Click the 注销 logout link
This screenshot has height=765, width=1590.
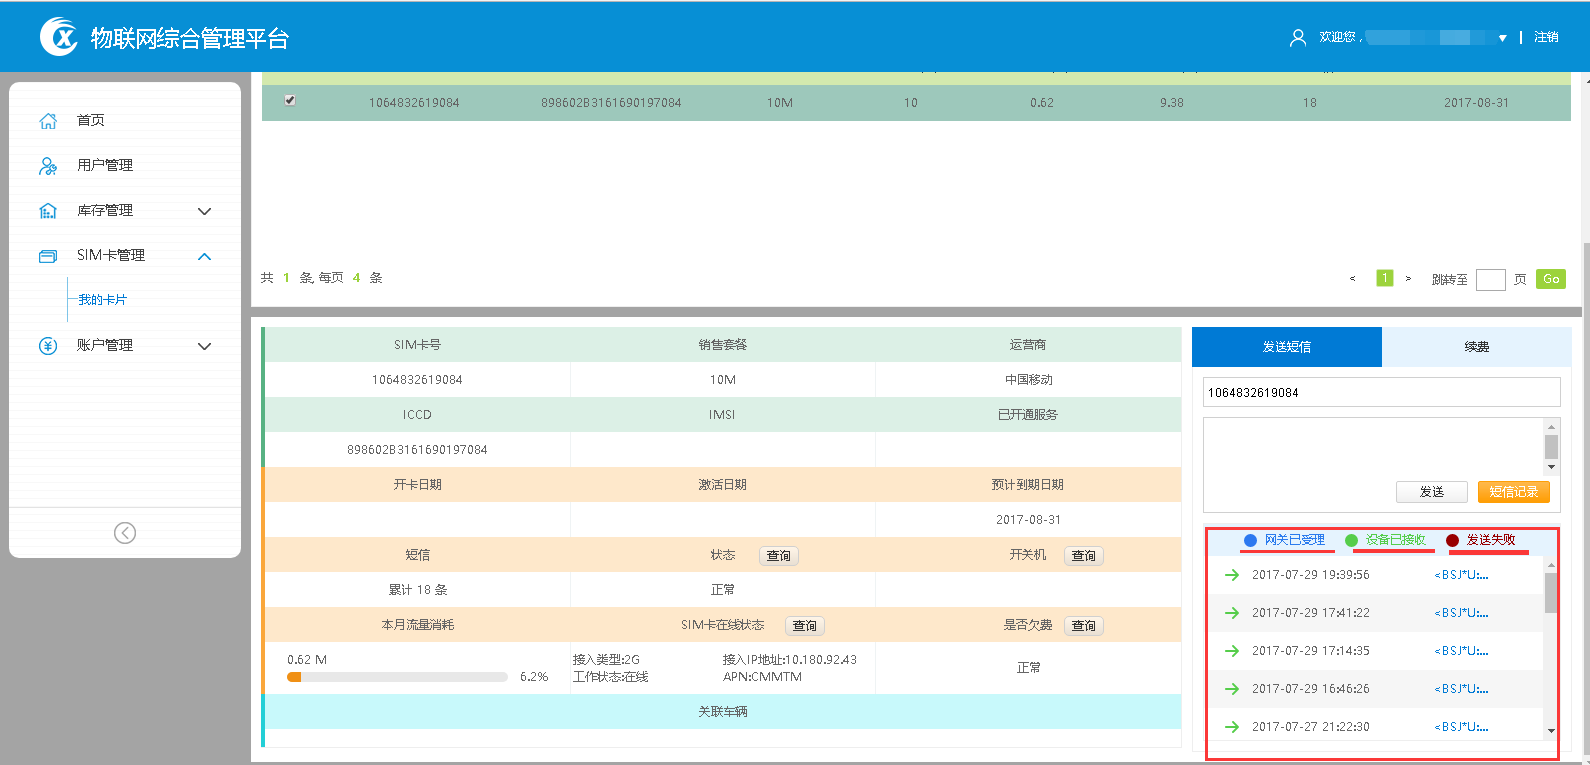(1546, 37)
